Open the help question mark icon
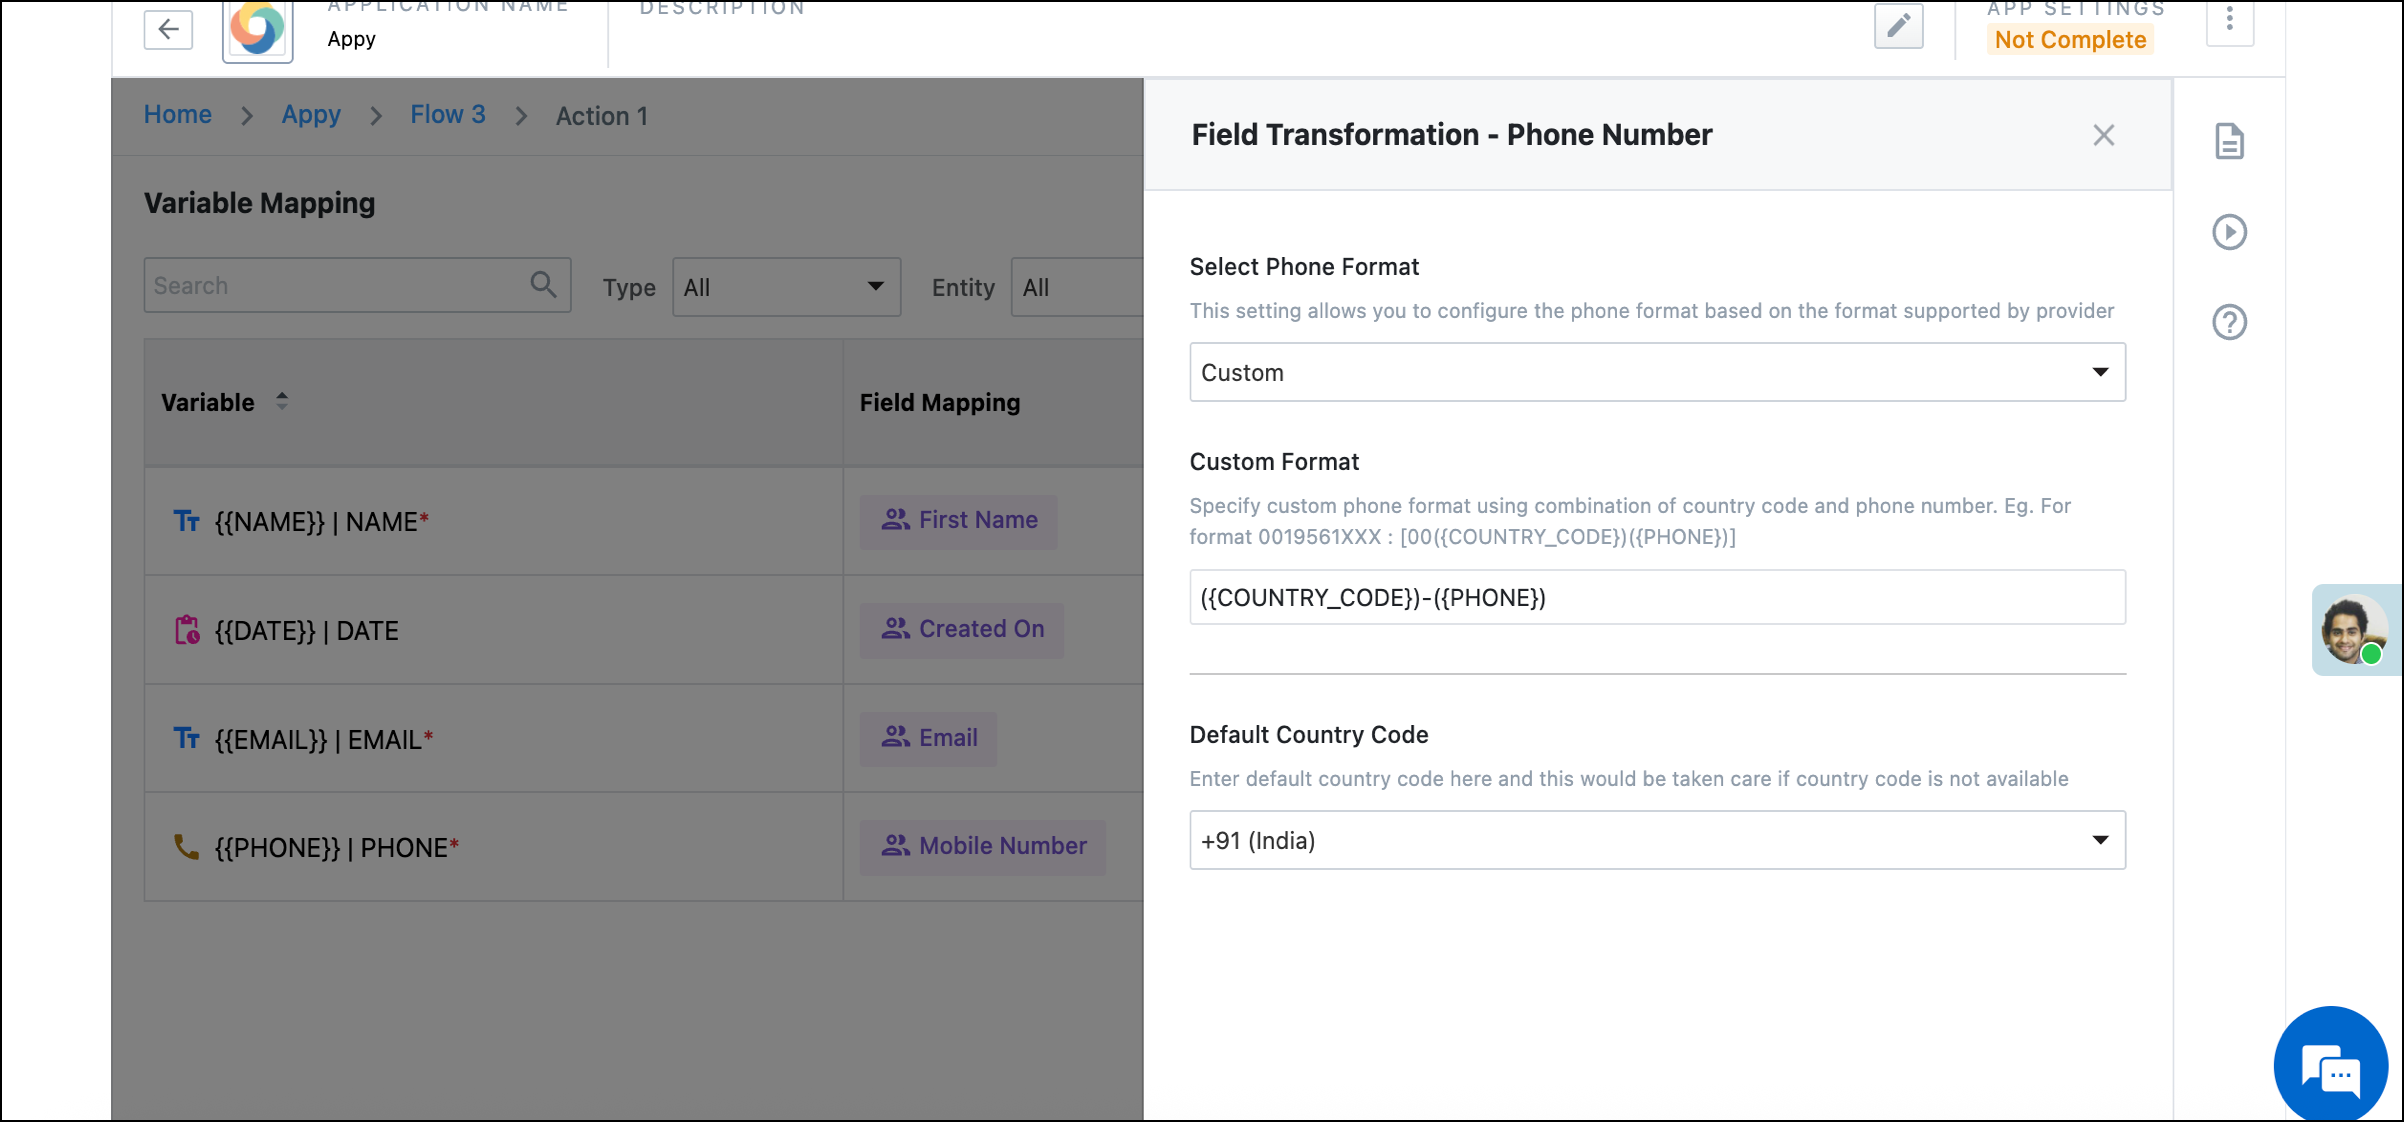 tap(2229, 322)
